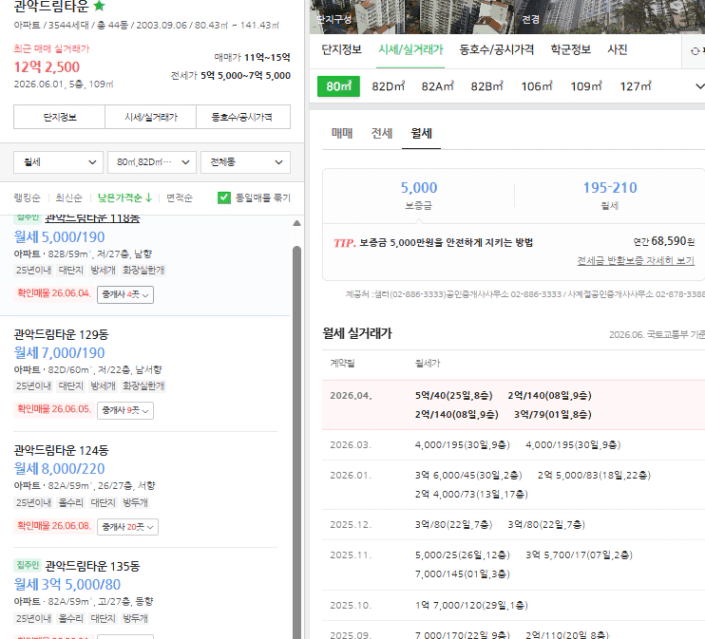This screenshot has width=705, height=639.
Task: Expand 중개사 4곳 agent list
Action: (x=125, y=295)
